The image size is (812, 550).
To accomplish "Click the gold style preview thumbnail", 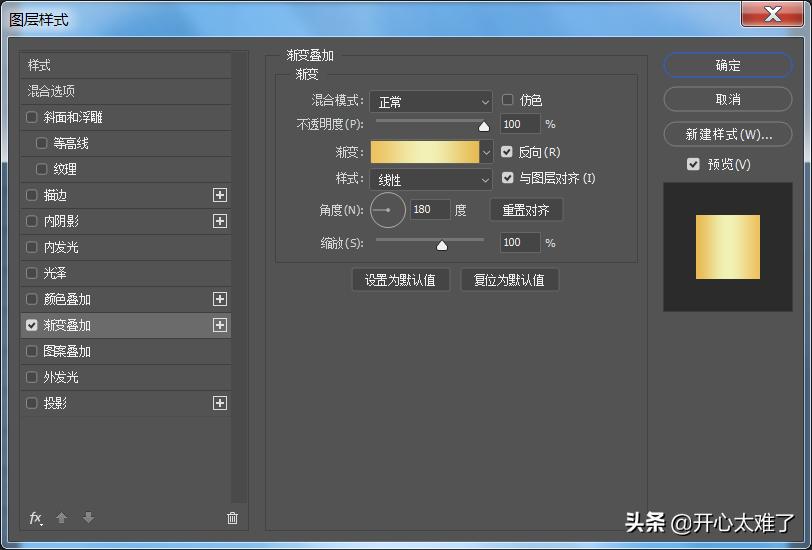I will 728,247.
